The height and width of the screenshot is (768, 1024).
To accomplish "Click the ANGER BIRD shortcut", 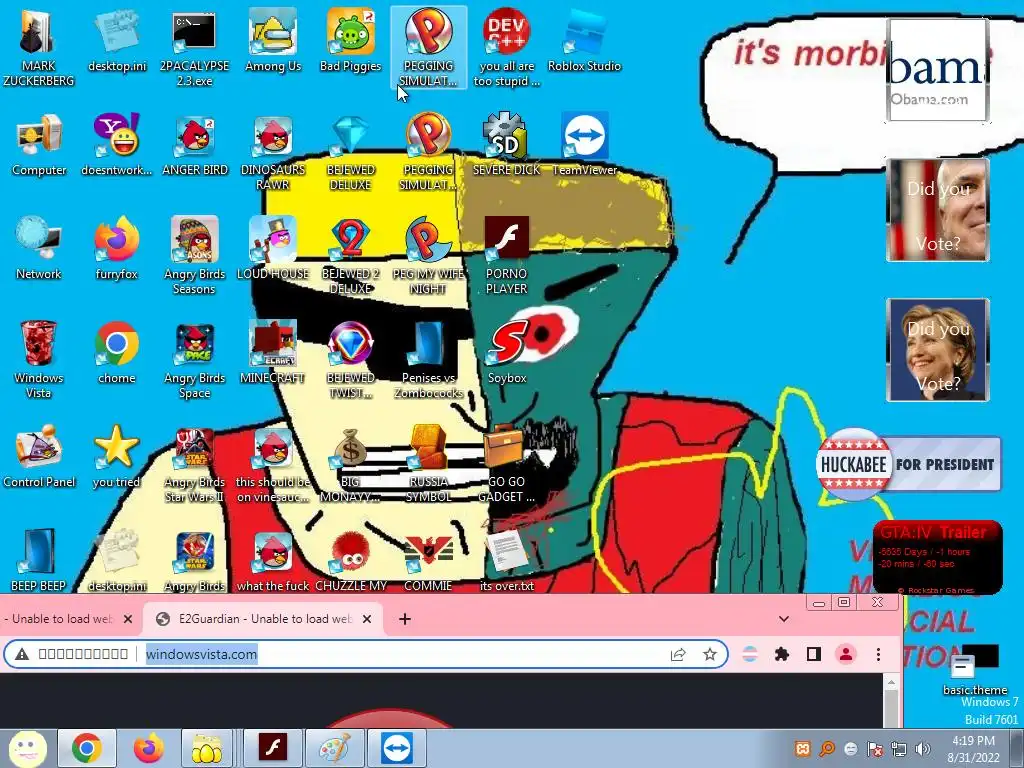I will pyautogui.click(x=195, y=145).
